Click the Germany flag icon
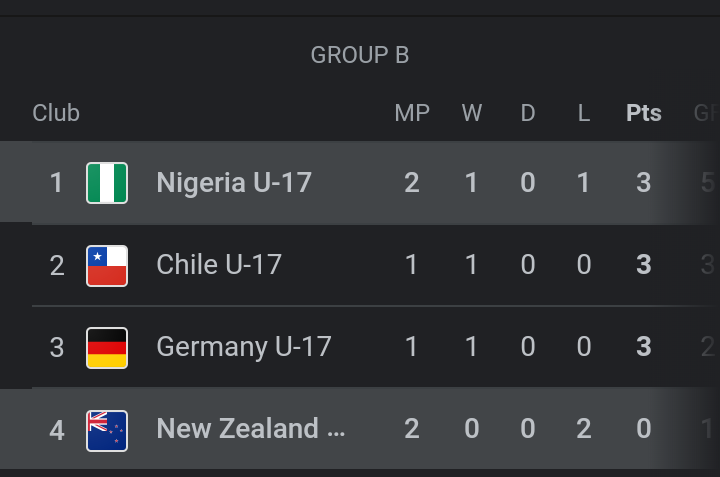 107,347
